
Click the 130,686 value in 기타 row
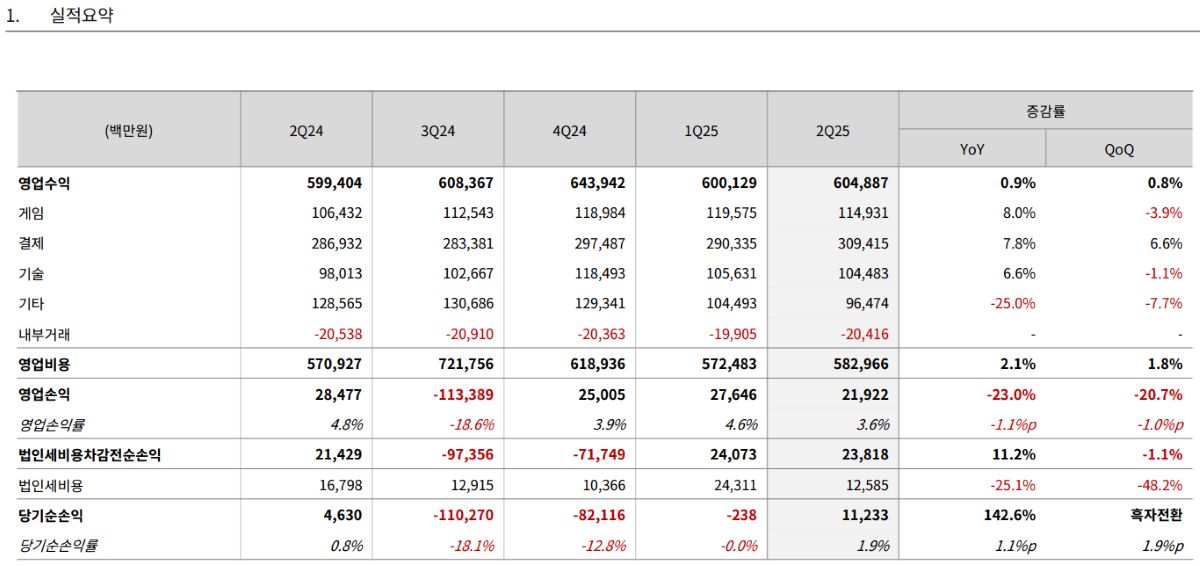point(469,303)
